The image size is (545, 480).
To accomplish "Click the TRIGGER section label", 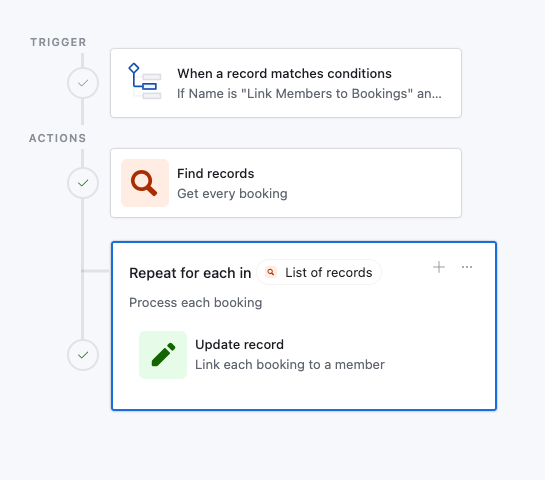I will coord(58,42).
